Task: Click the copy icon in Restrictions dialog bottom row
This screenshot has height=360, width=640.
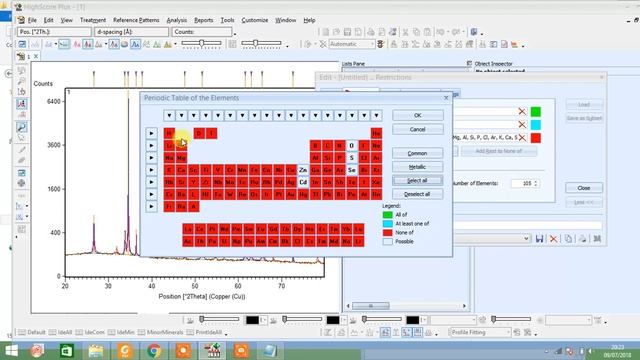Action: (568, 239)
